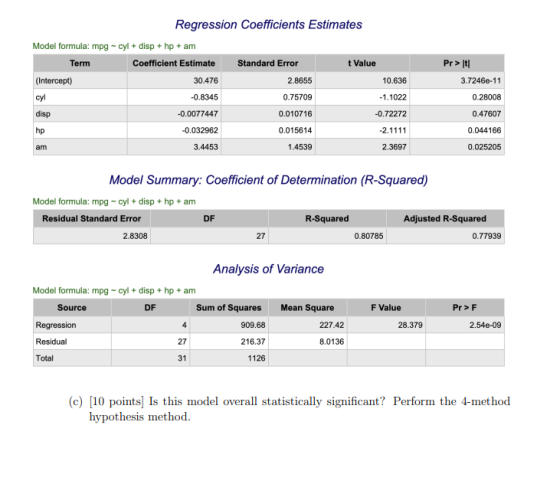The height and width of the screenshot is (484, 560).
Task: Select the disp t value -0.72272
Action: click(391, 114)
